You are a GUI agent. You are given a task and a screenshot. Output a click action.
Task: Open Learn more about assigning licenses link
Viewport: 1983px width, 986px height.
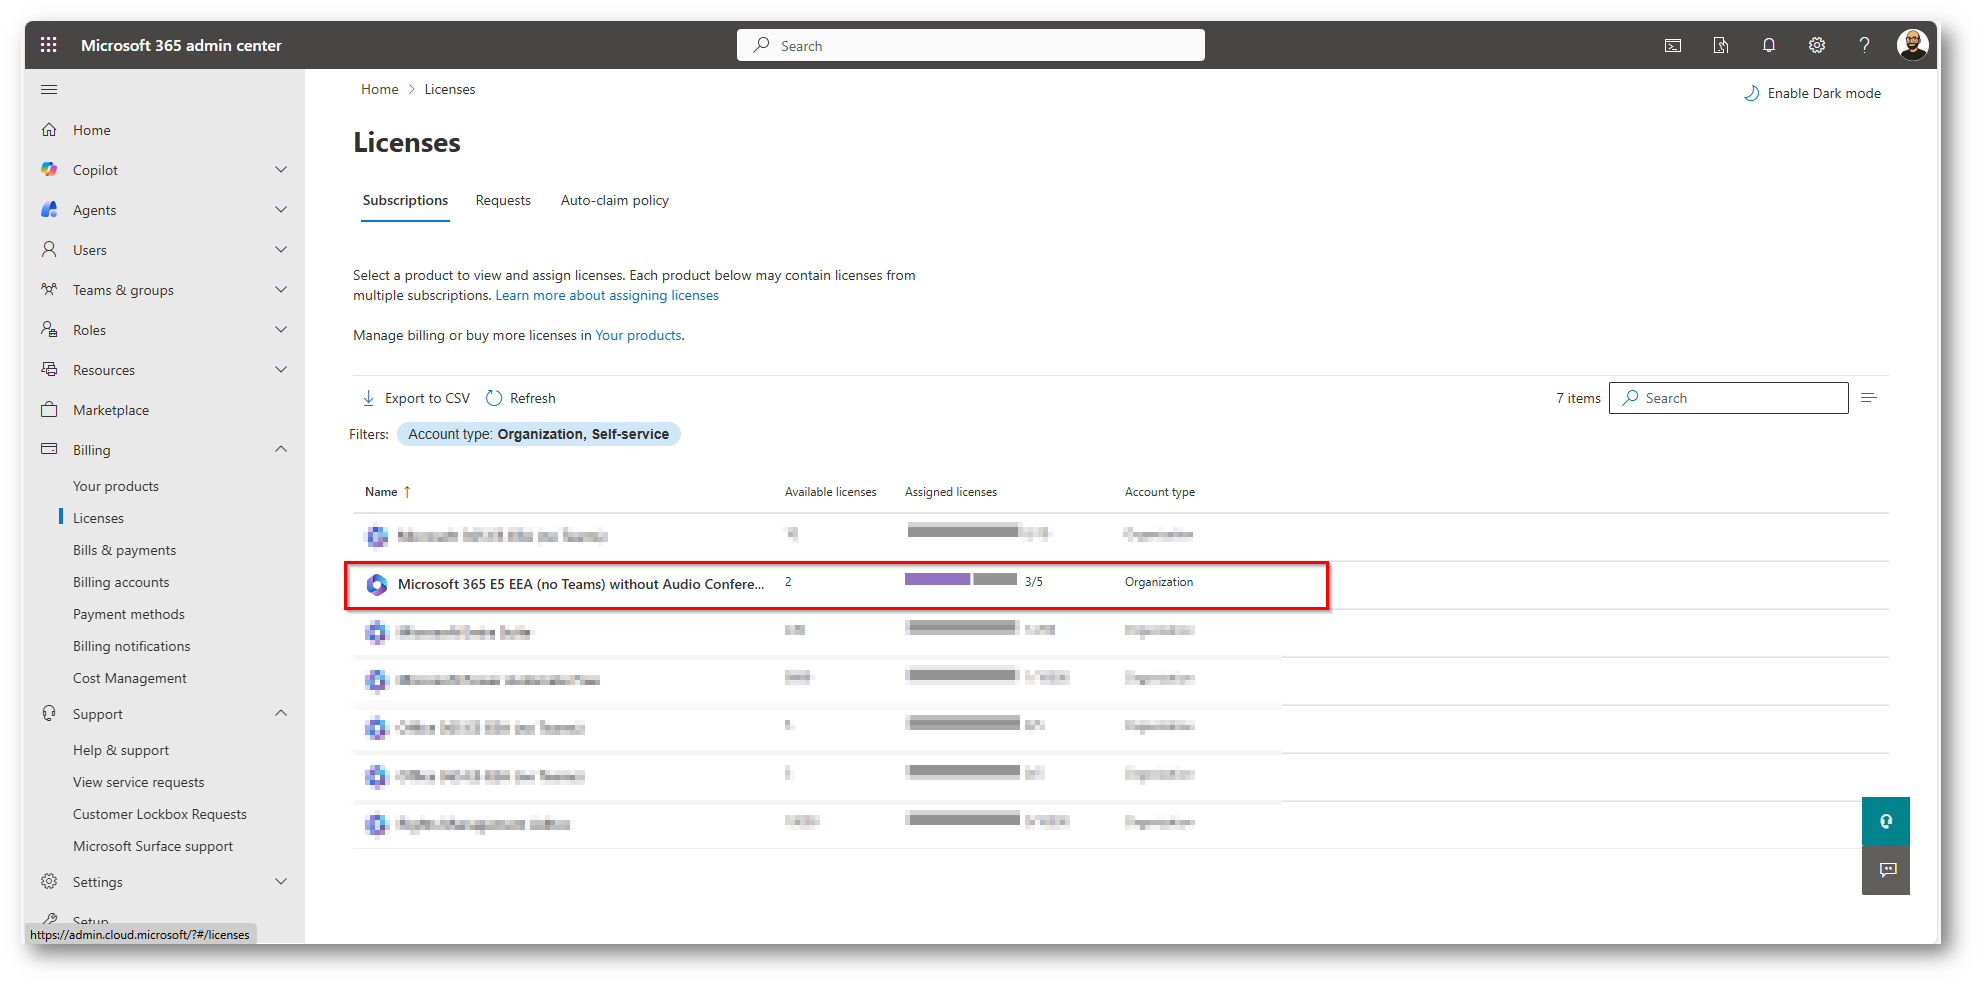coord(607,295)
